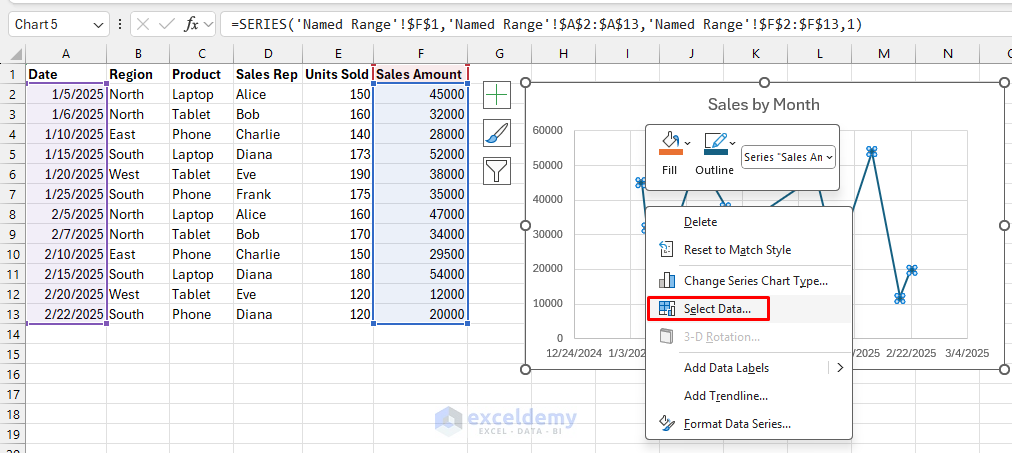Viewport: 1012px width, 453px height.
Task: Open the Series "Sales An" element dropdown
Action: coord(789,157)
